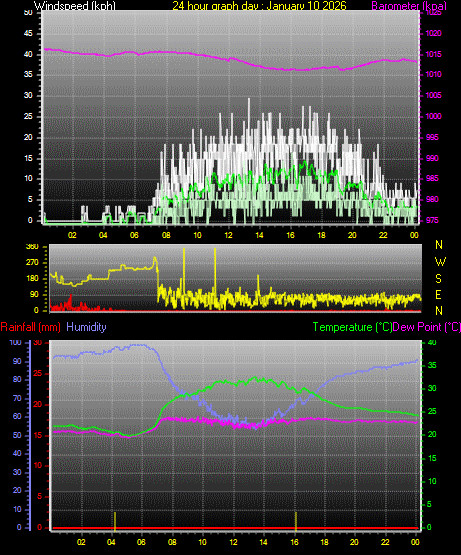461x555 pixels.
Task: Select '15' on the green temperature axis
Action: (x=432, y=458)
